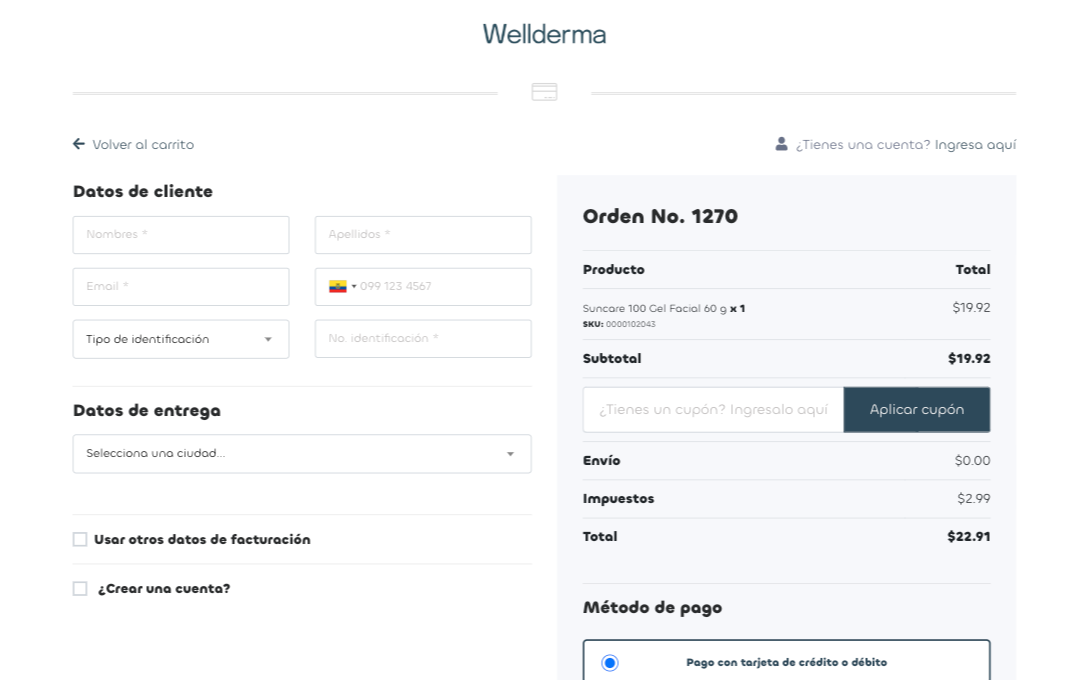The width and height of the screenshot is (1088, 680).
Task: Click the bold $19.92 Subtotal value
Action: tap(969, 359)
